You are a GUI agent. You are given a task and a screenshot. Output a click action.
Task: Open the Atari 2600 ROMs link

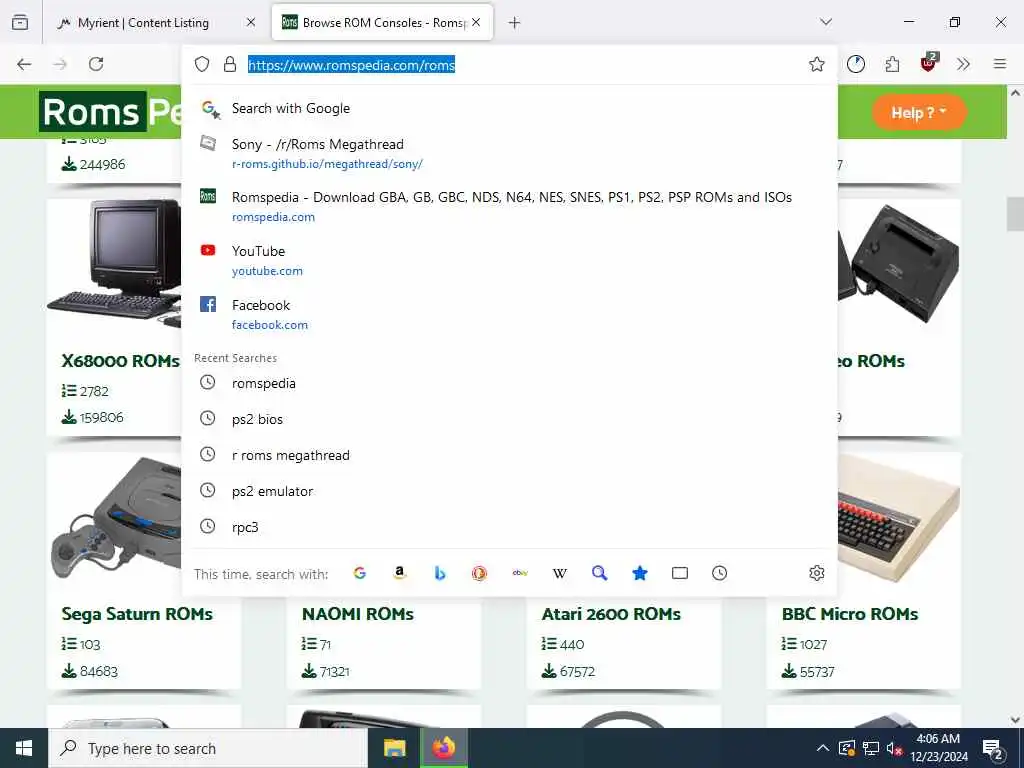611,614
